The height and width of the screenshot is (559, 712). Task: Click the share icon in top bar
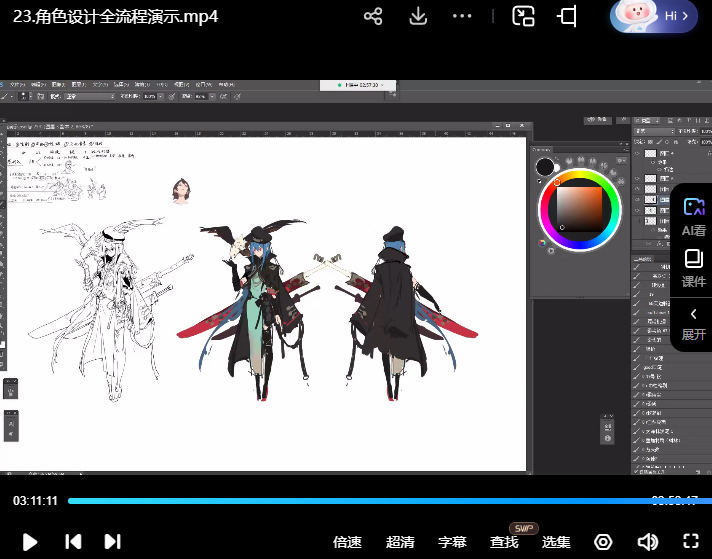pyautogui.click(x=373, y=16)
